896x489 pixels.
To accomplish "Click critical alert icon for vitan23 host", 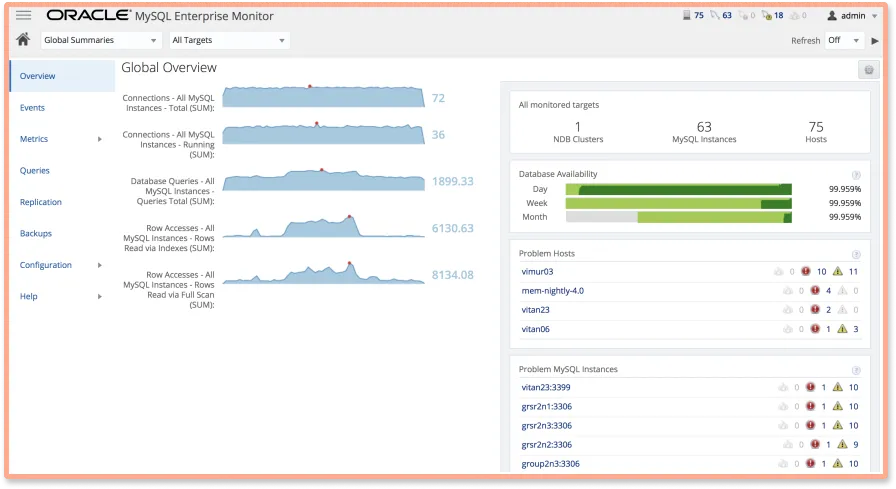I will [x=815, y=310].
